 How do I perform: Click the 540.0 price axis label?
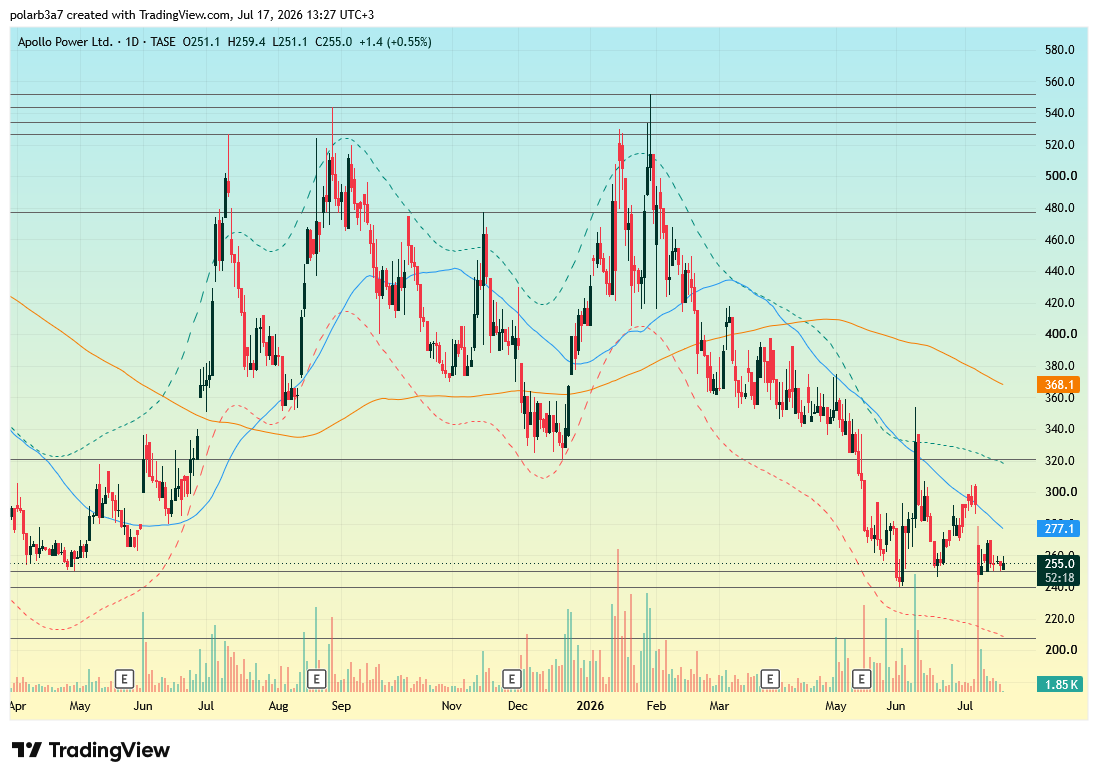(1059, 113)
